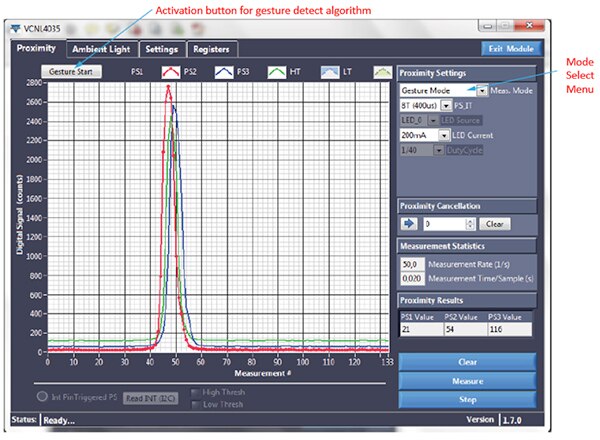Screen dimensions: 600x440
Task: Click the HT threshold legend icon
Action: point(331,72)
